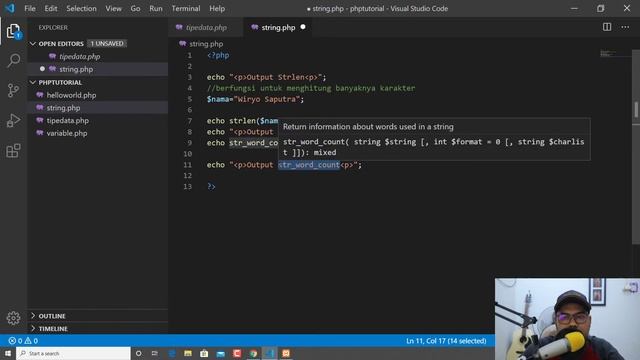Collapse the PHPTUTORIAL folder section
Image resolution: width=640 pixels, height=360 pixels.
pyautogui.click(x=33, y=82)
